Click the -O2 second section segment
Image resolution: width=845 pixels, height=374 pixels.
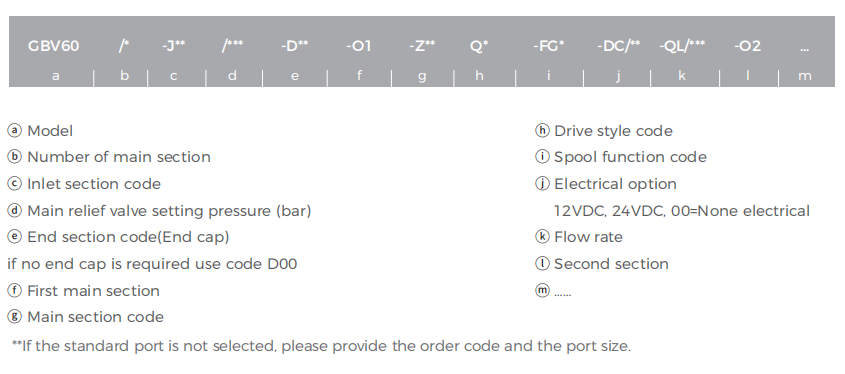click(747, 46)
